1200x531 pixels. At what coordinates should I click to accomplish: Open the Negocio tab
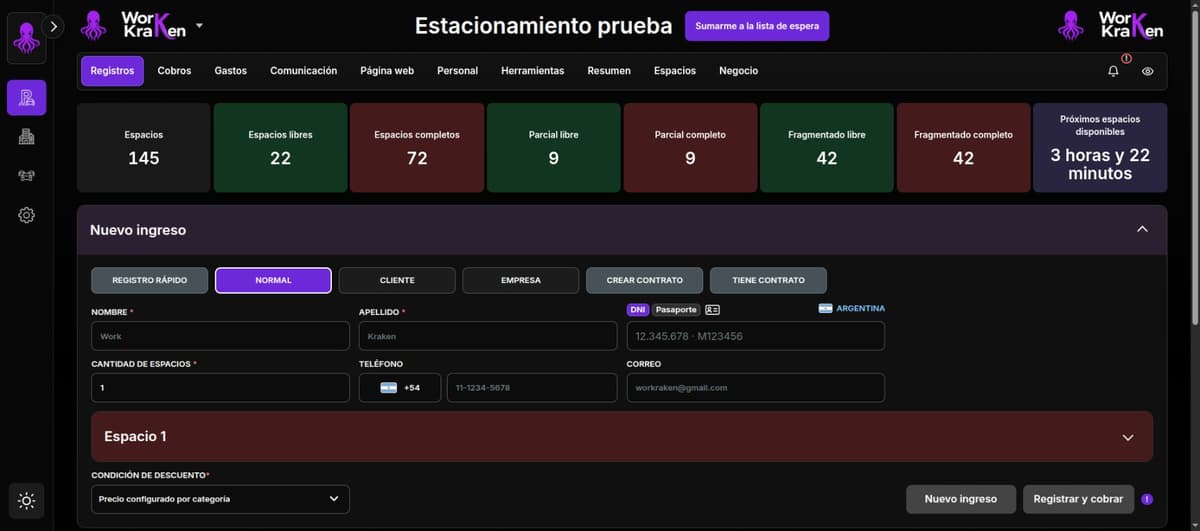coord(738,71)
